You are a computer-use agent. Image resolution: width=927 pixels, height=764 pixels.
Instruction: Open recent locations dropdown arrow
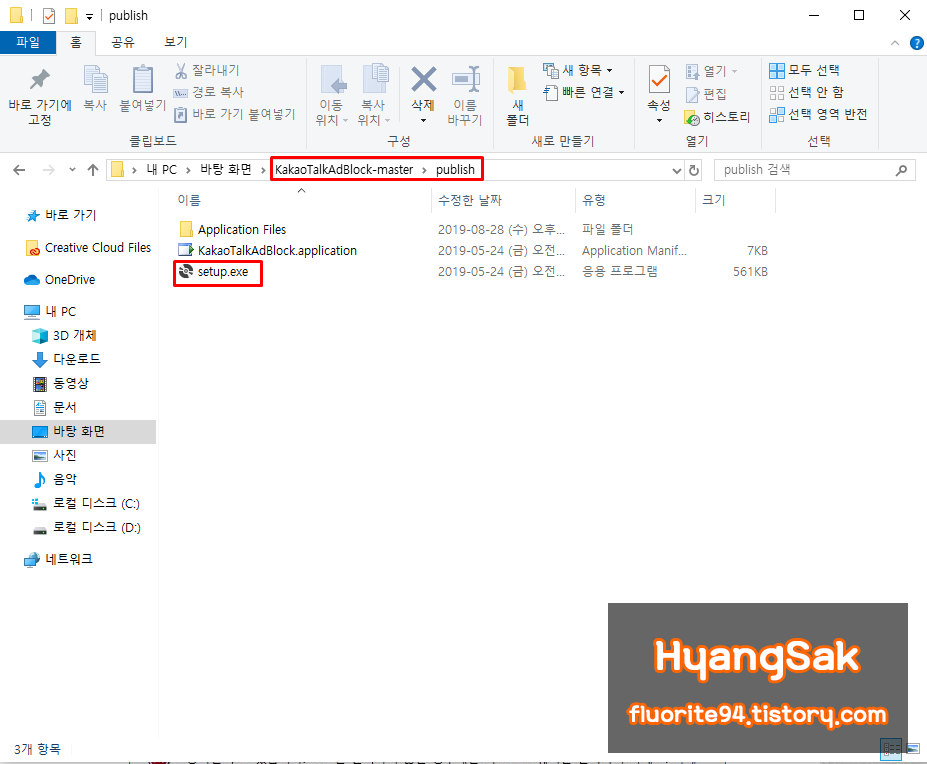tap(72, 170)
